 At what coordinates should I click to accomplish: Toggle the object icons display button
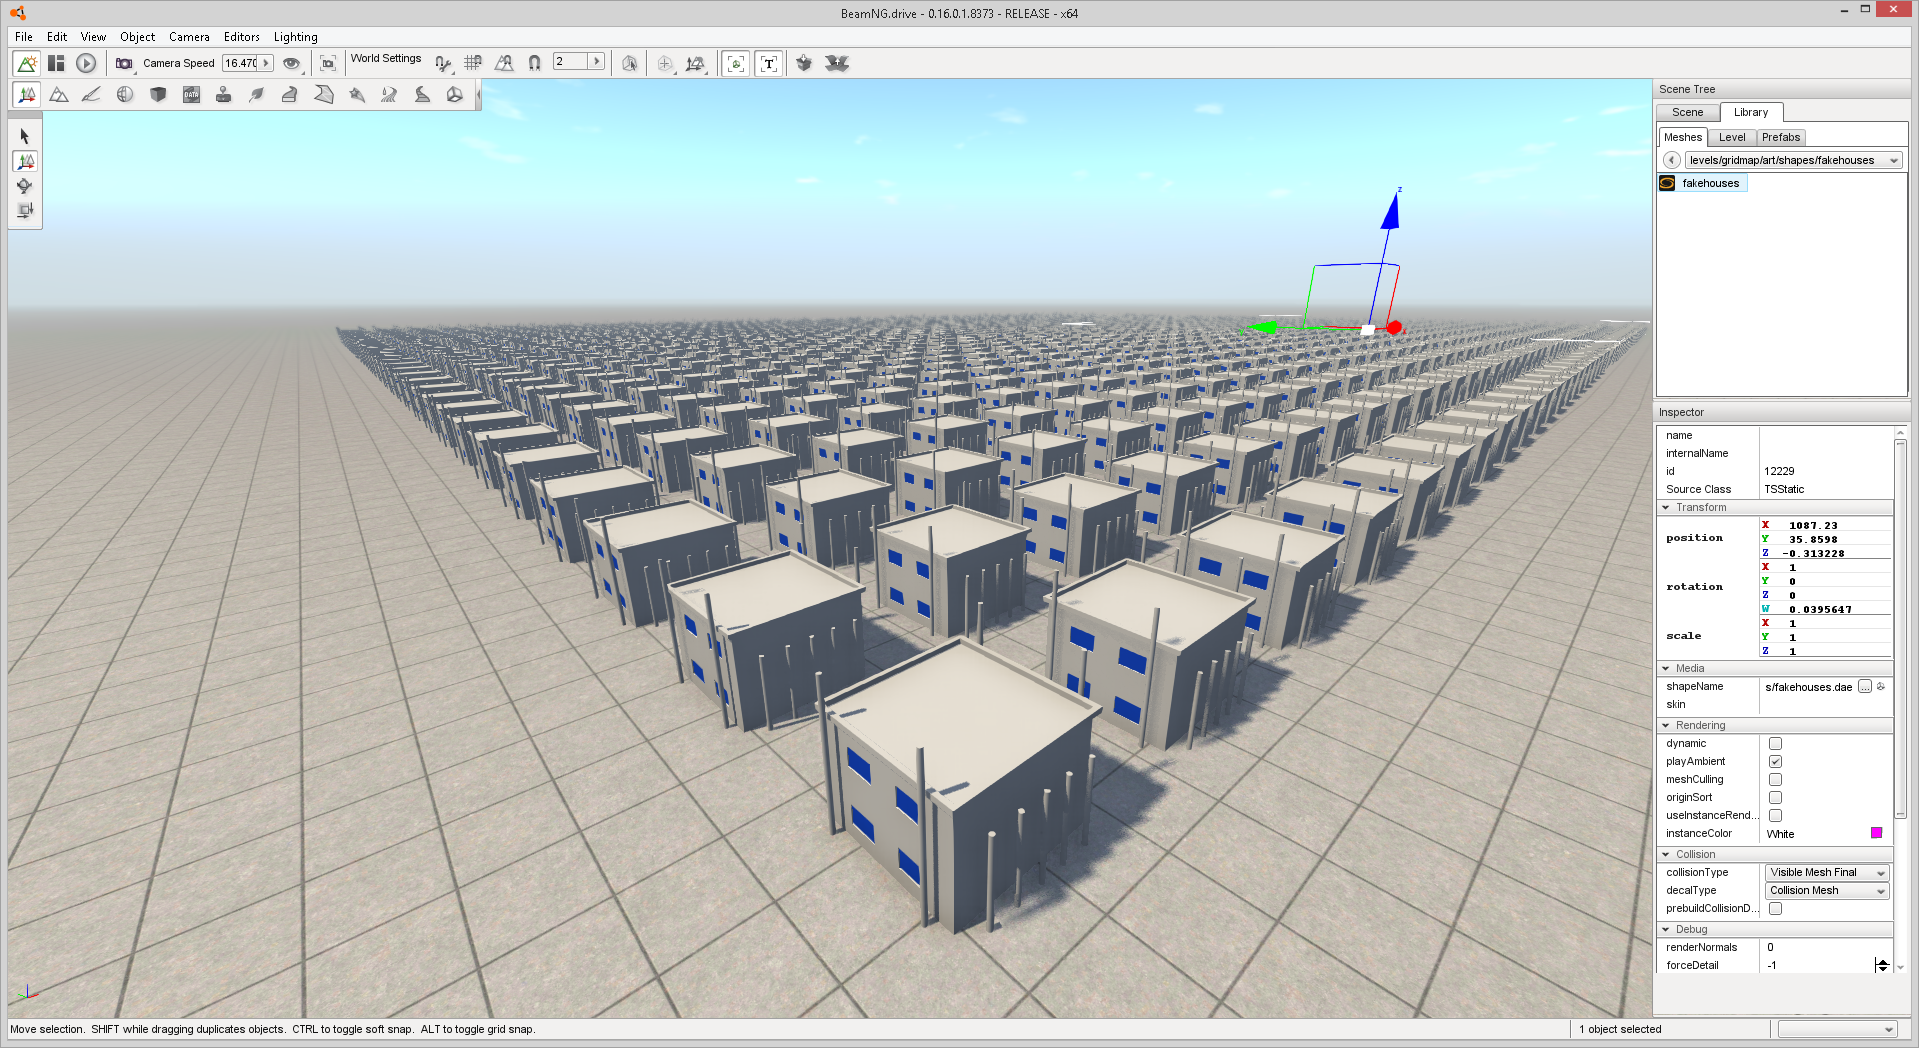pyautogui.click(x=736, y=63)
